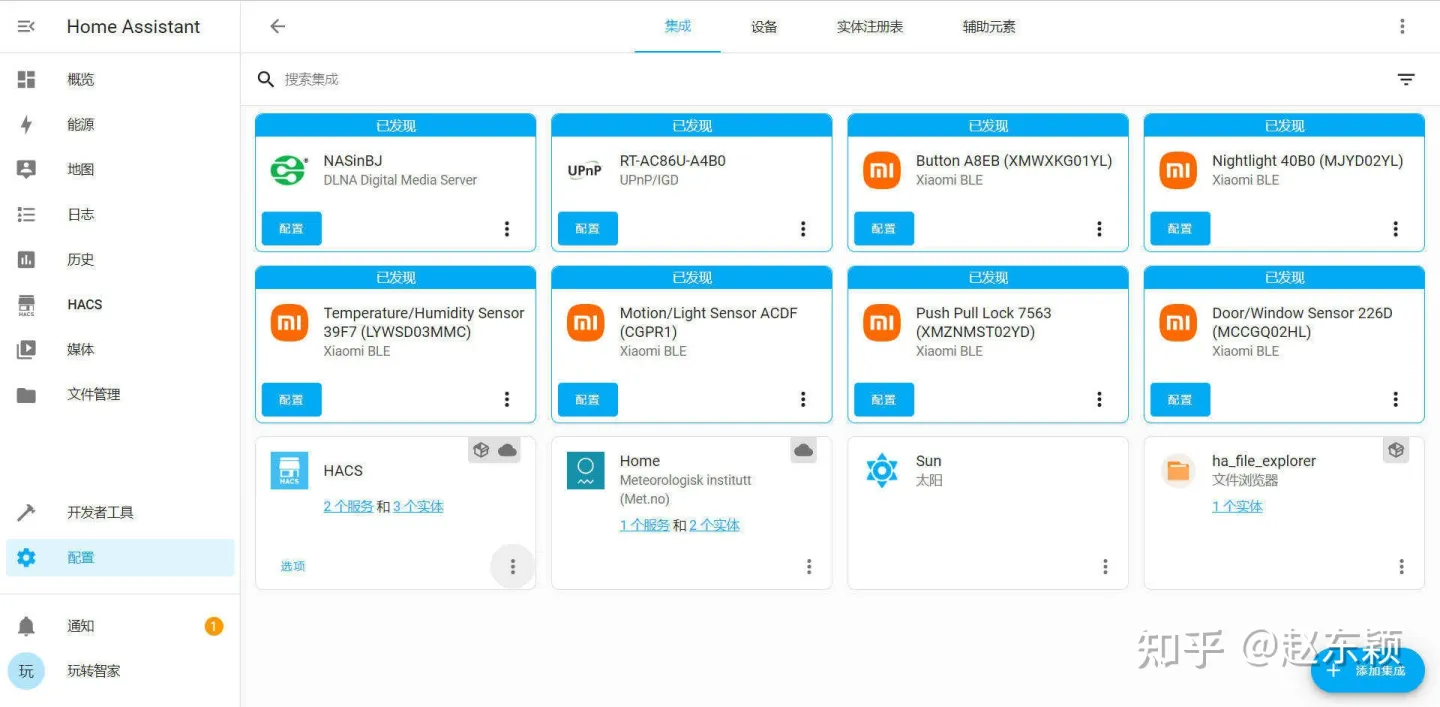The height and width of the screenshot is (707, 1440).
Task: Go back with the arrow icon
Action: [278, 27]
